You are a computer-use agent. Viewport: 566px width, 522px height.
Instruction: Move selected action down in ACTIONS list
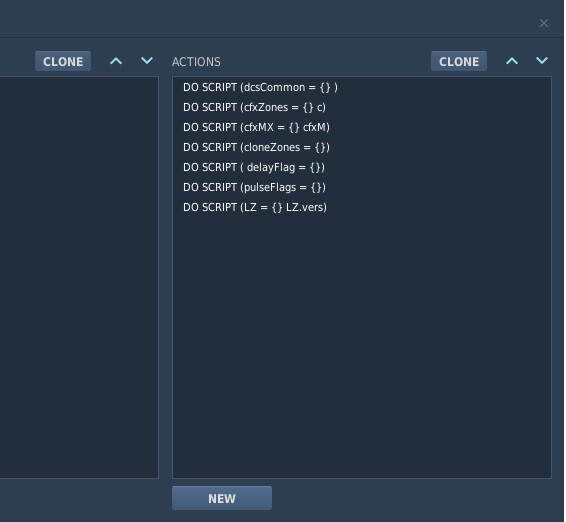tap(542, 61)
